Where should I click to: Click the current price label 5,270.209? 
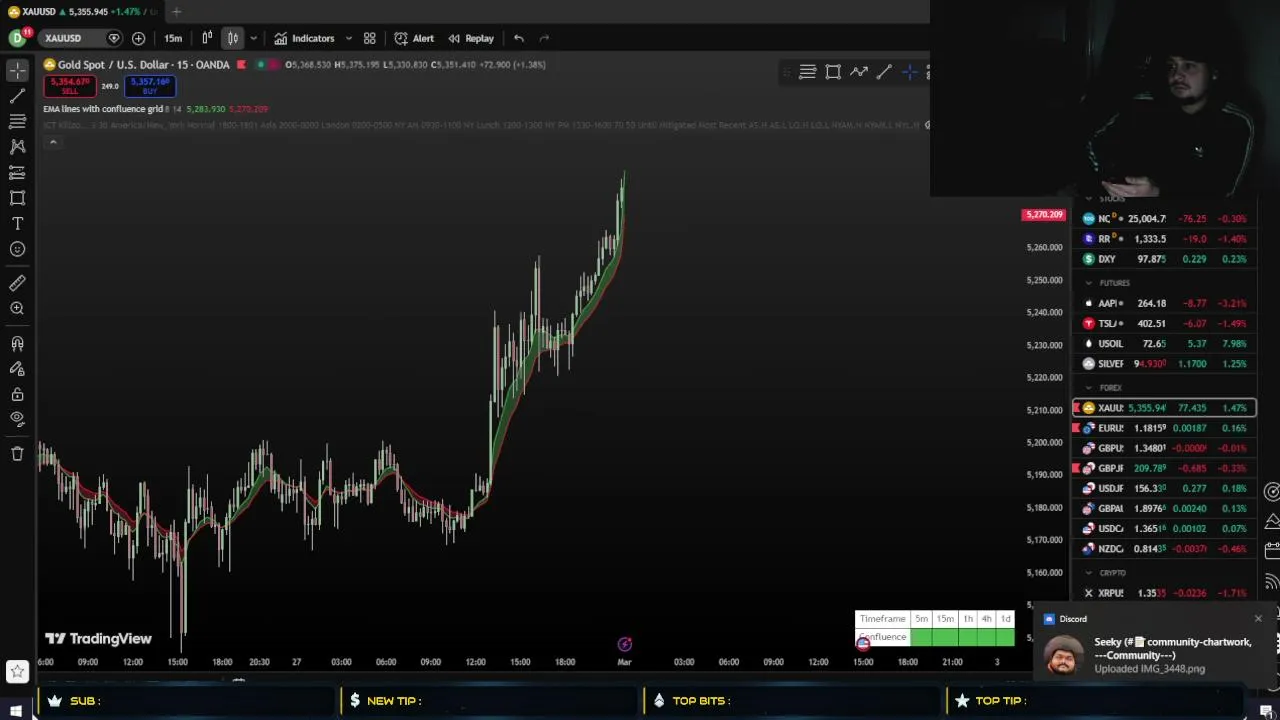coord(1044,214)
